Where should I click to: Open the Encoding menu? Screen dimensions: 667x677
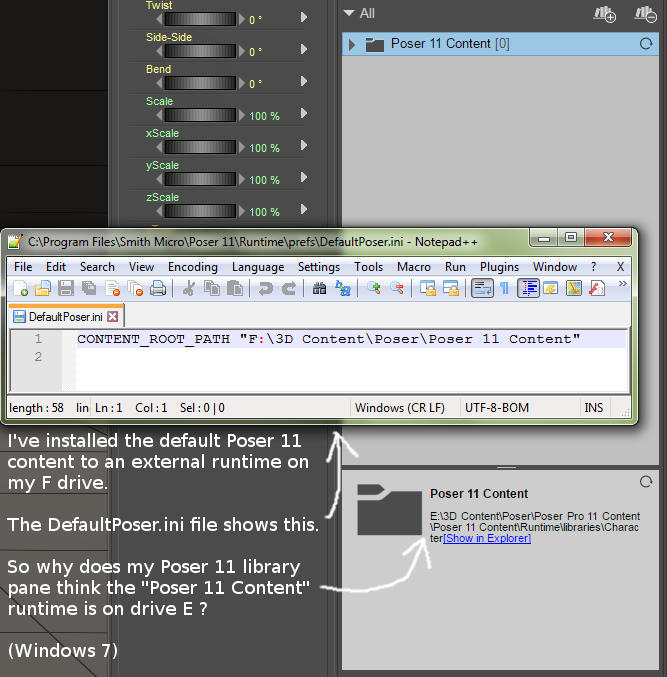click(x=193, y=267)
